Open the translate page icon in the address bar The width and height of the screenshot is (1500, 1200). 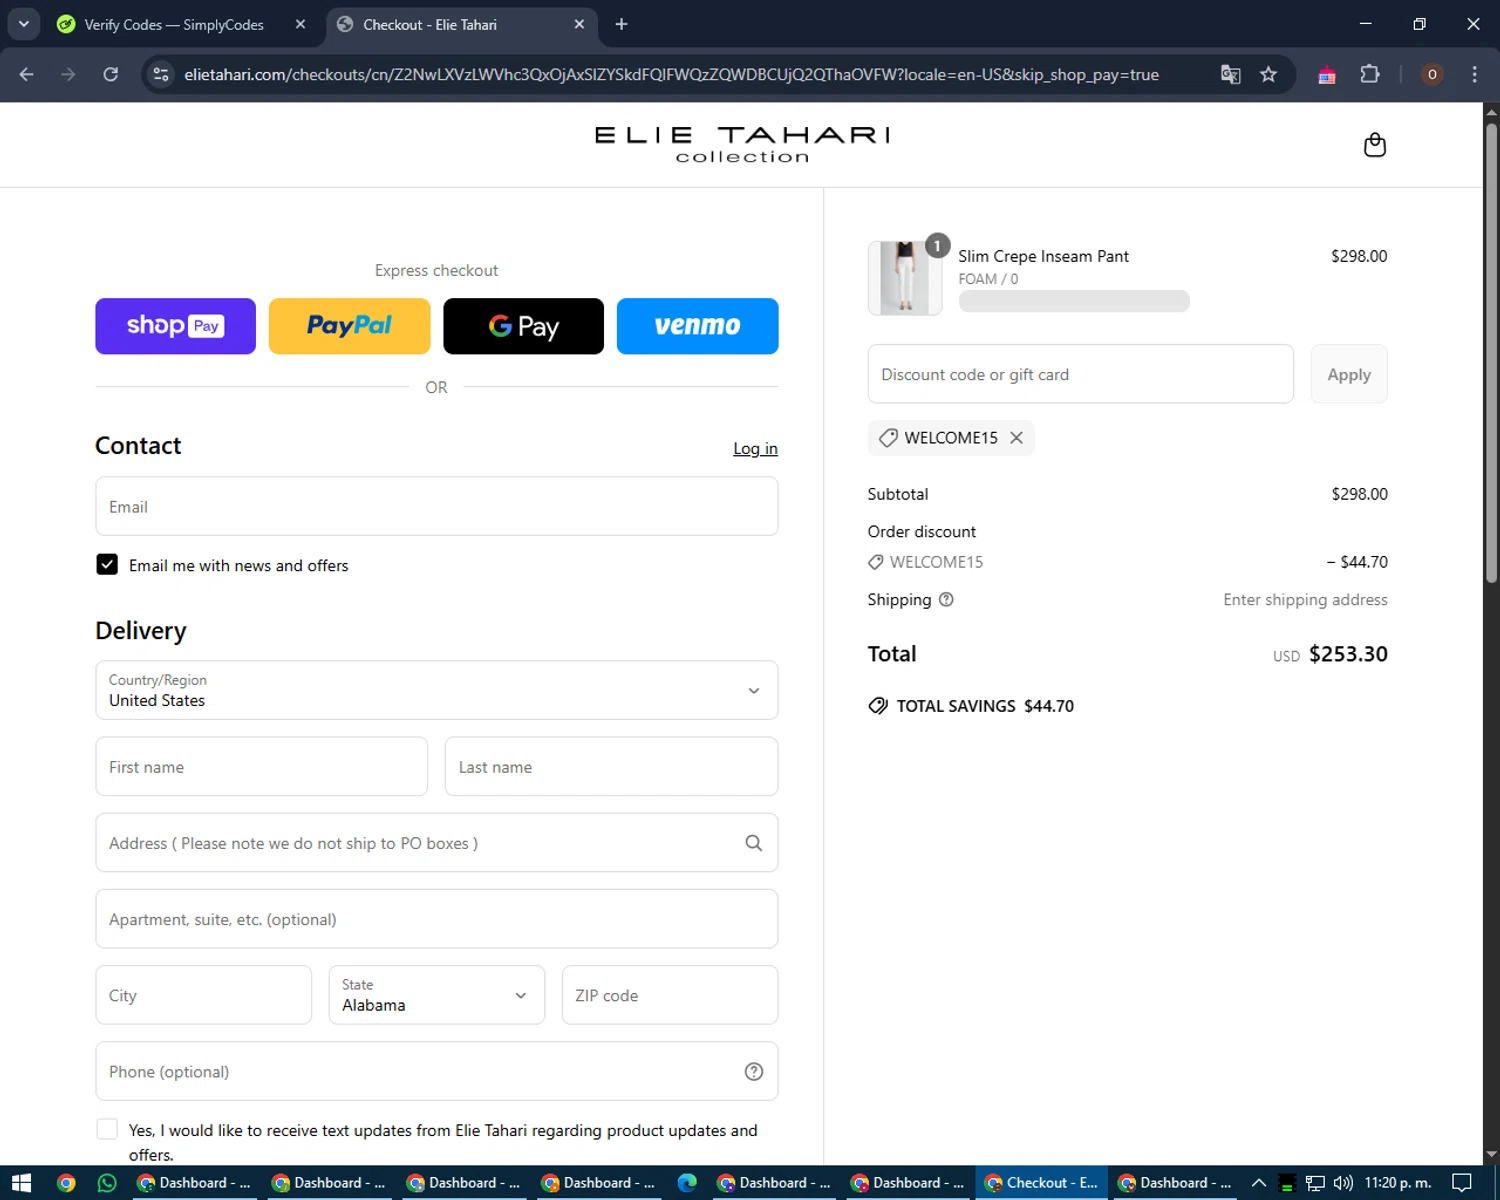pyautogui.click(x=1230, y=75)
